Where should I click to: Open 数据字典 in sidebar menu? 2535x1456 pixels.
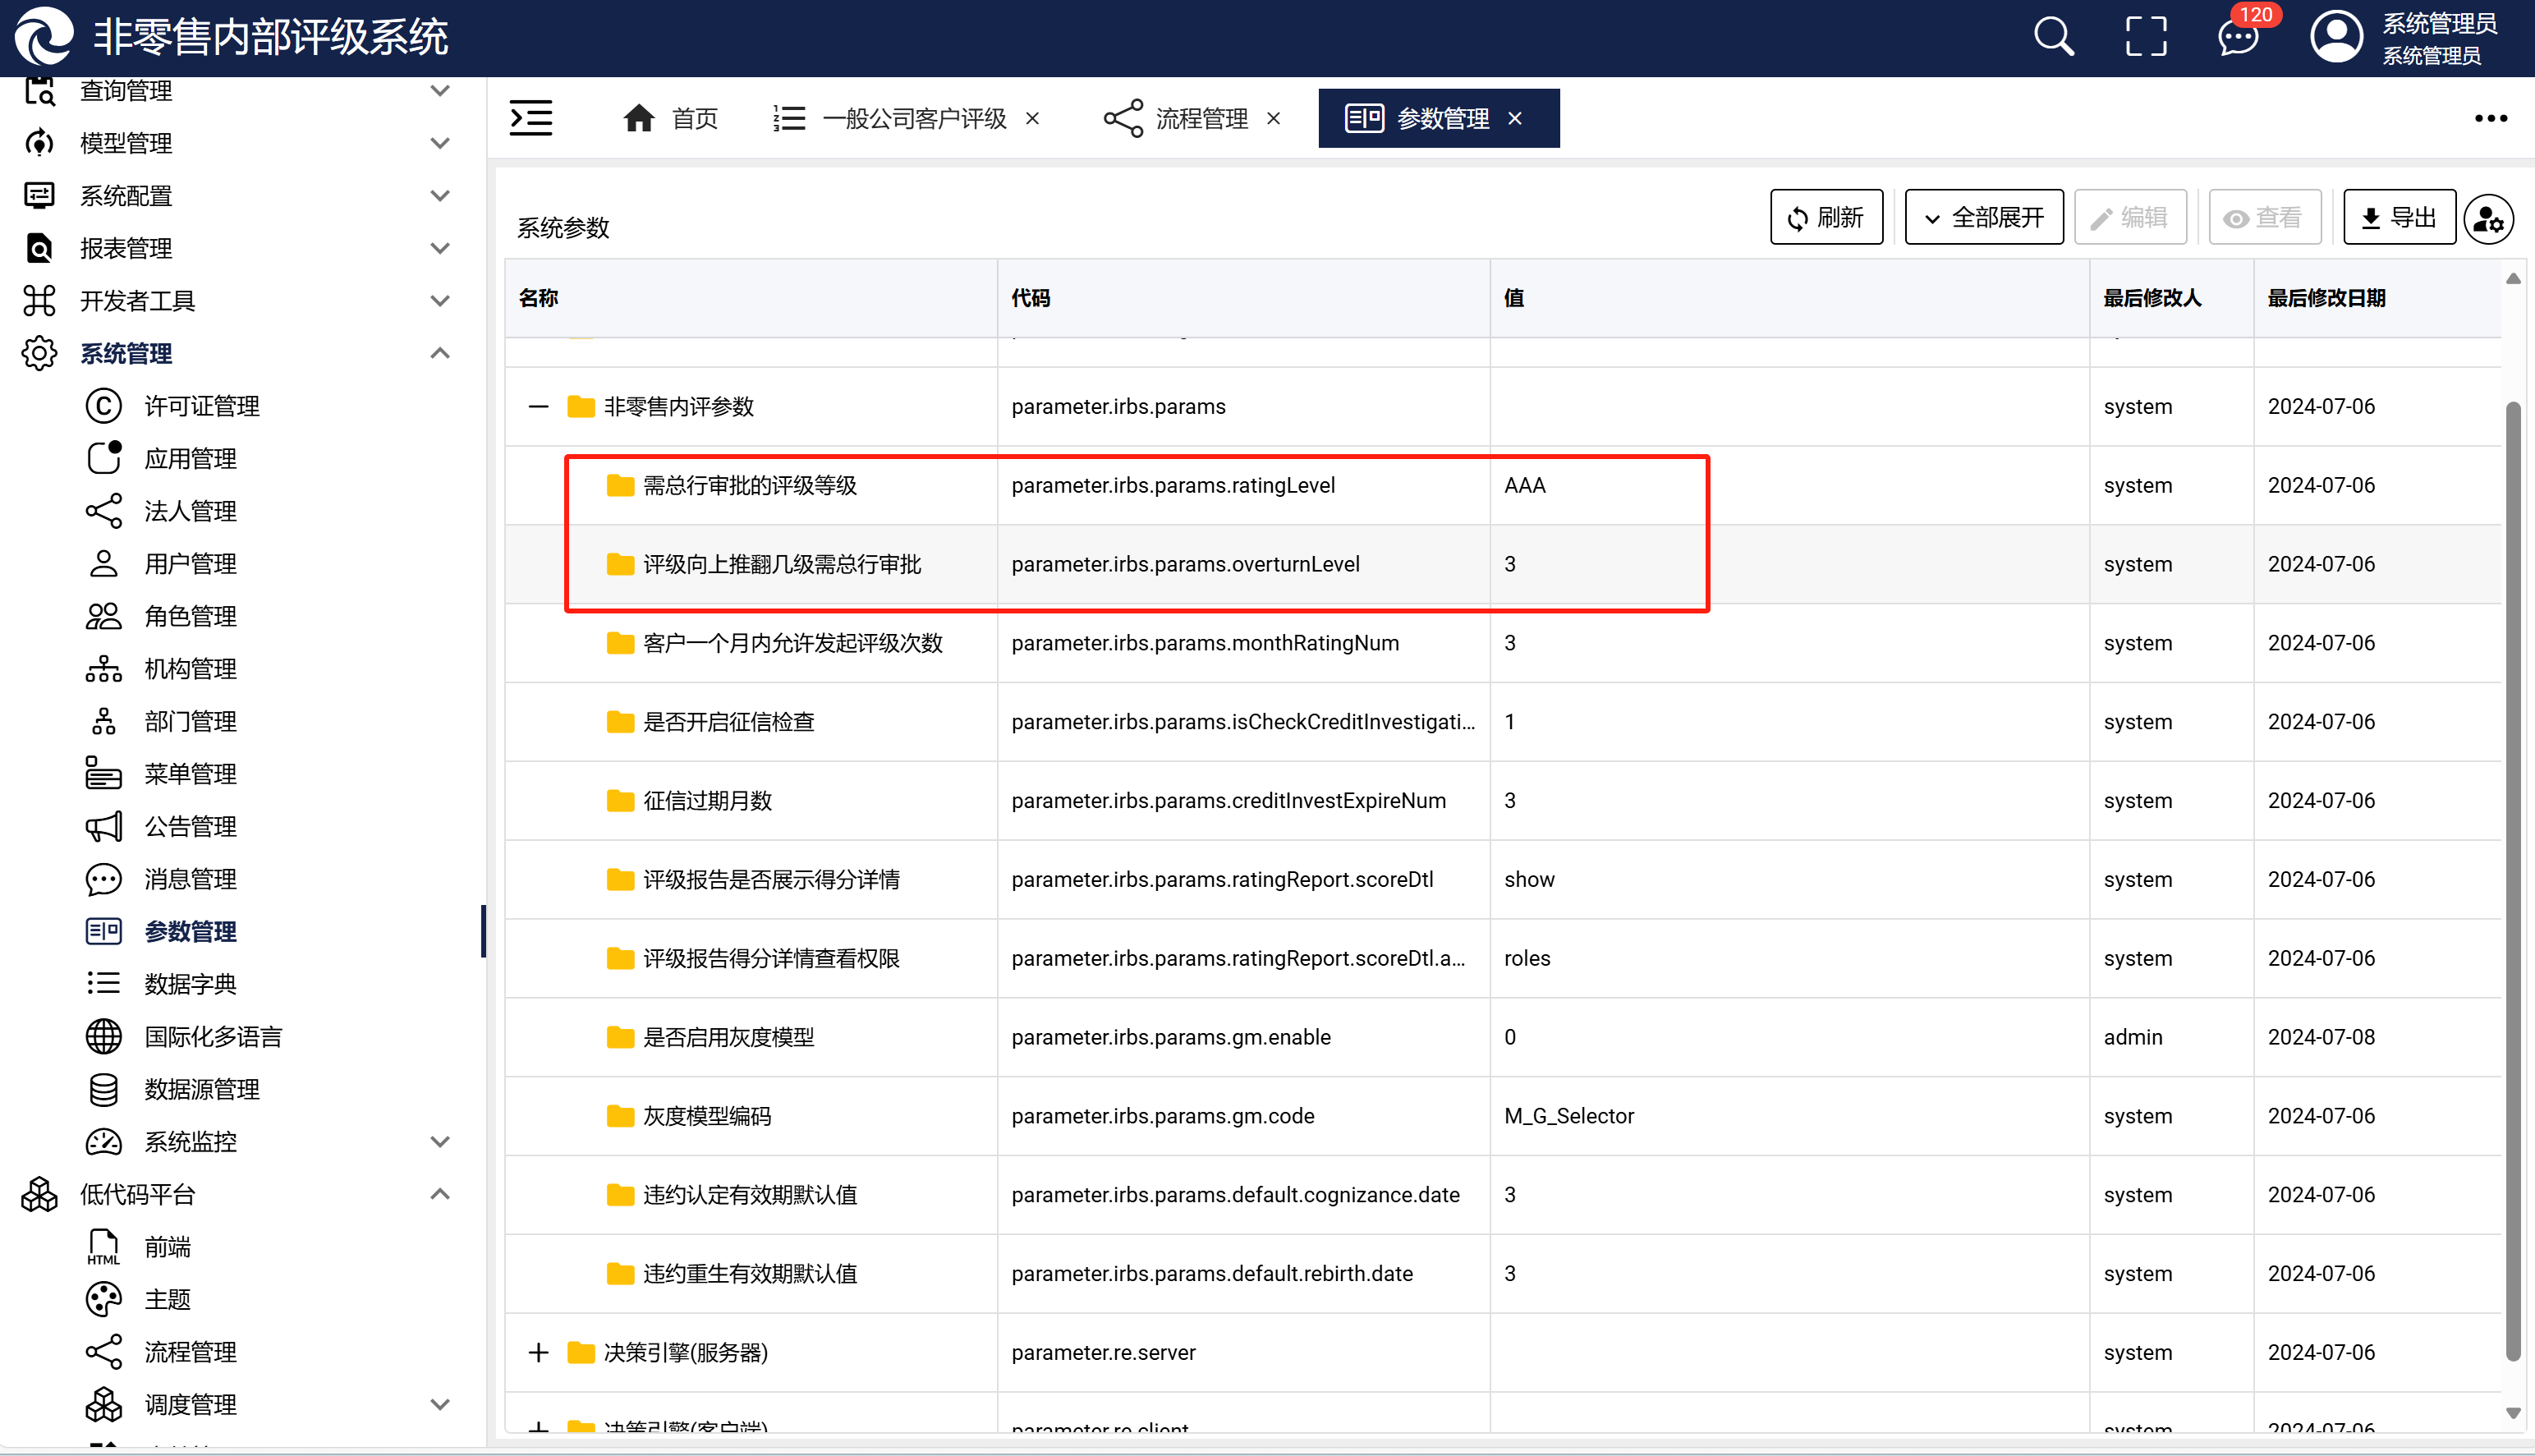[x=190, y=984]
